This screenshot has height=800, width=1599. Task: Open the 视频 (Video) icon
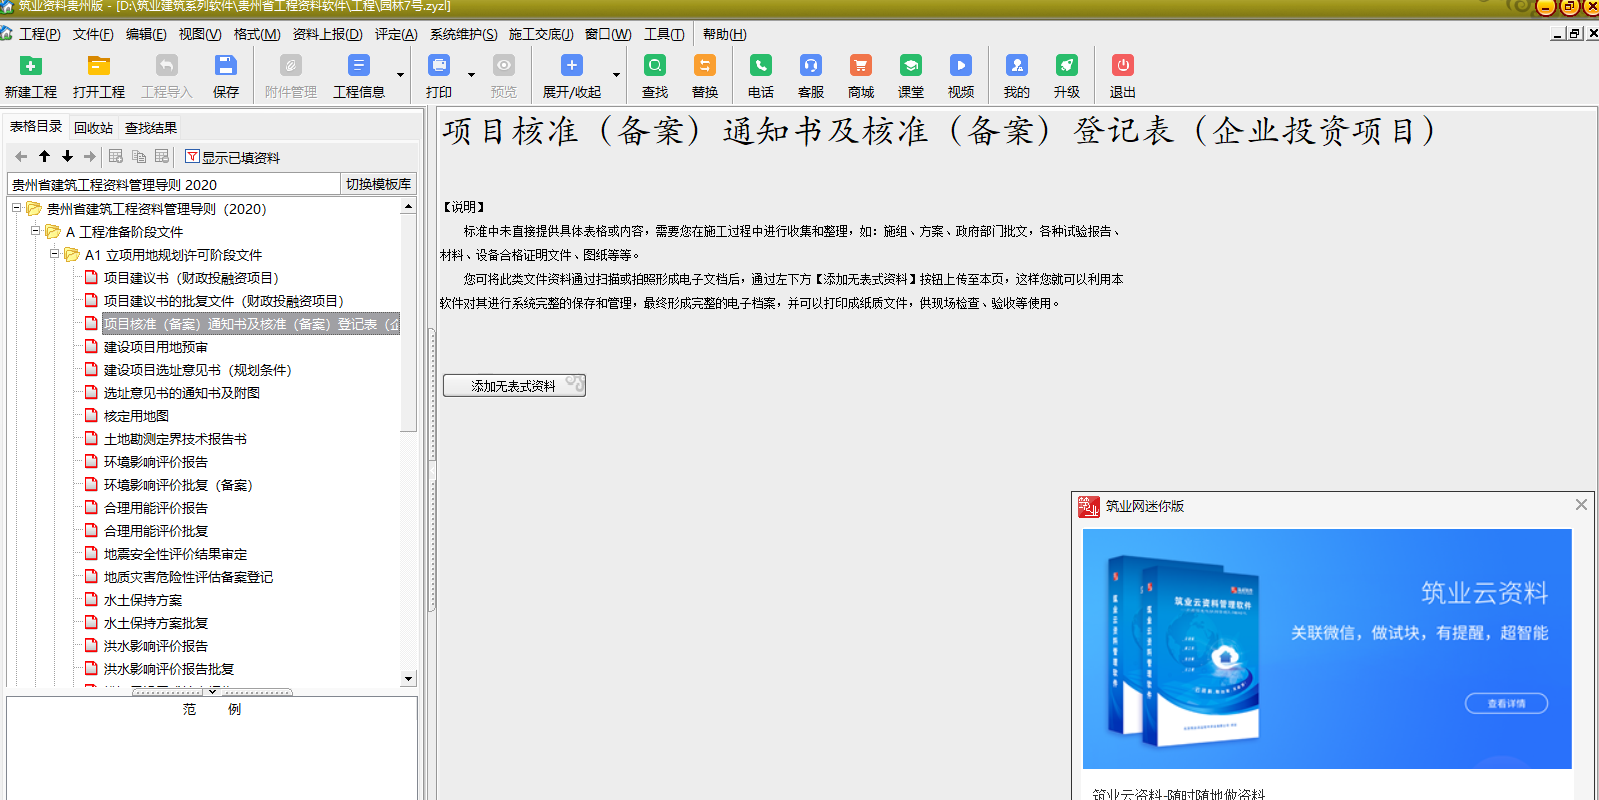tap(960, 66)
